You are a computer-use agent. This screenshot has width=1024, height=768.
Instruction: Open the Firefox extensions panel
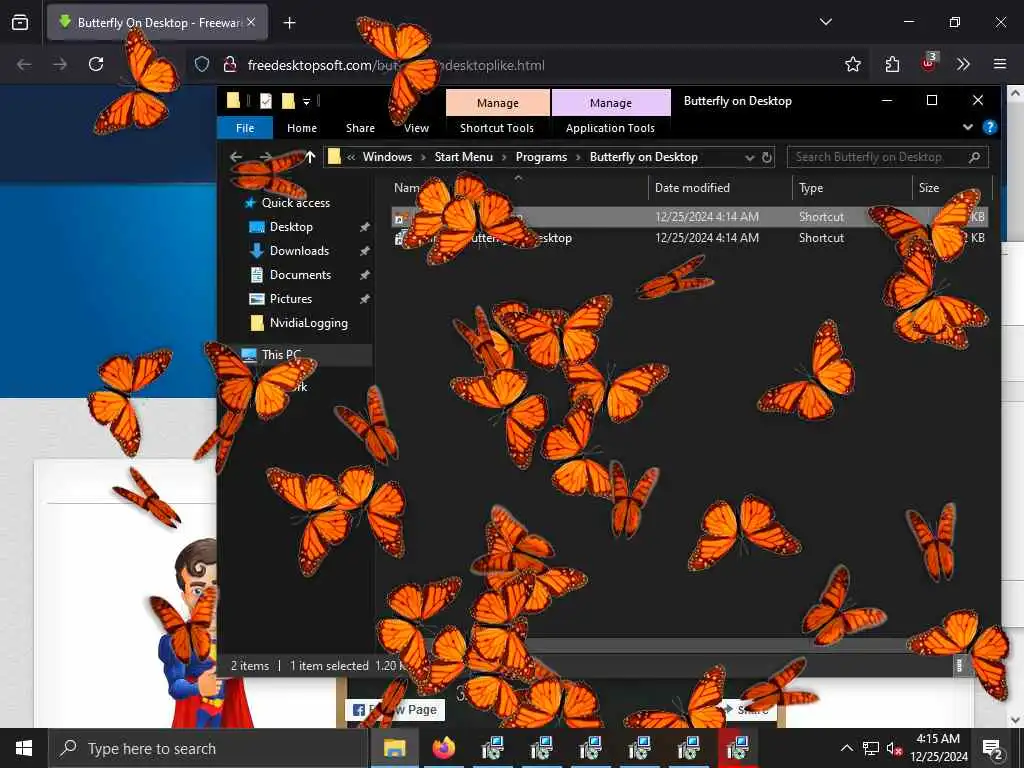tap(892, 64)
